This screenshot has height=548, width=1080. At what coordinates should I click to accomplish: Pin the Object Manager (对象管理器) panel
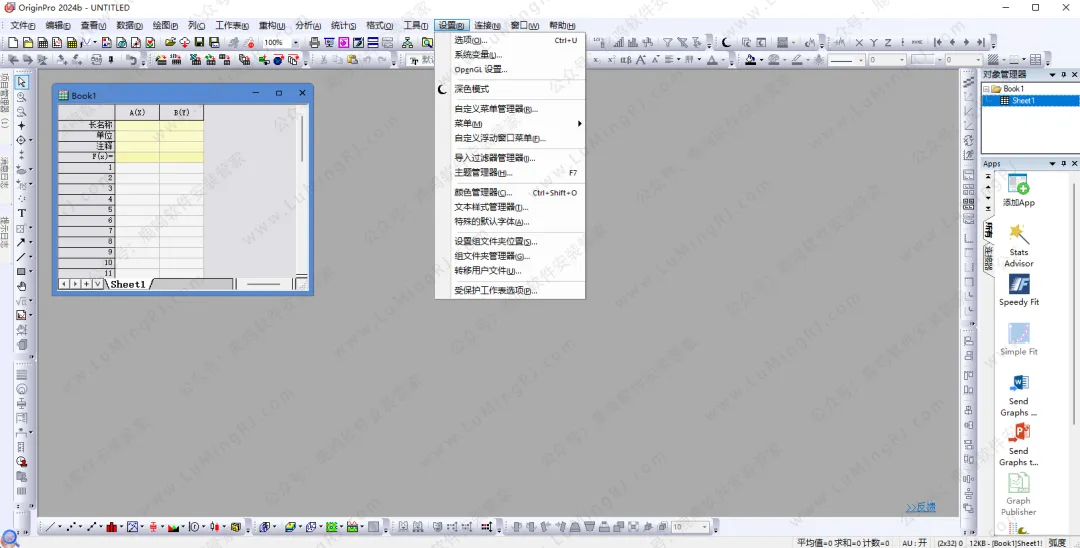click(x=1063, y=75)
